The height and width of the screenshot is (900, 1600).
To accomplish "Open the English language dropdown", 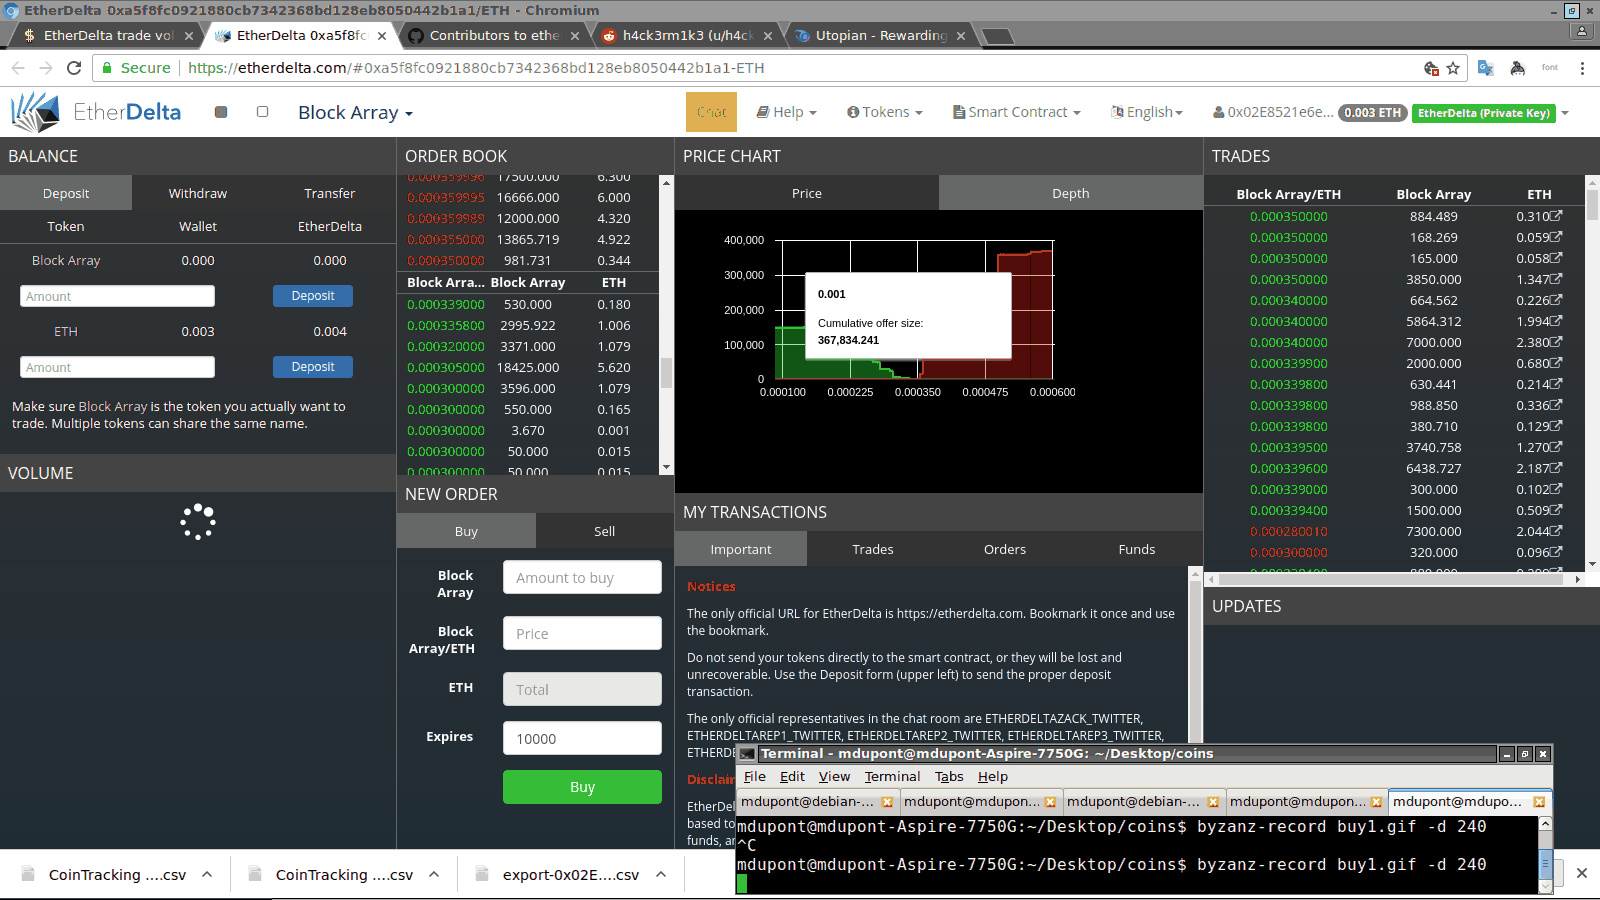I will (x=1147, y=112).
